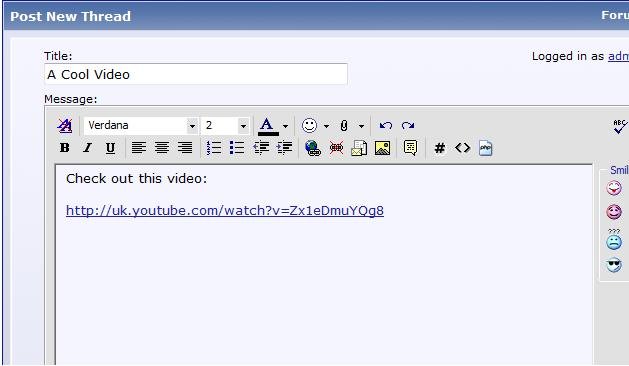Screen dimensions: 629x366
Task: Insert the cool sunglasses smiley
Action: [614, 265]
